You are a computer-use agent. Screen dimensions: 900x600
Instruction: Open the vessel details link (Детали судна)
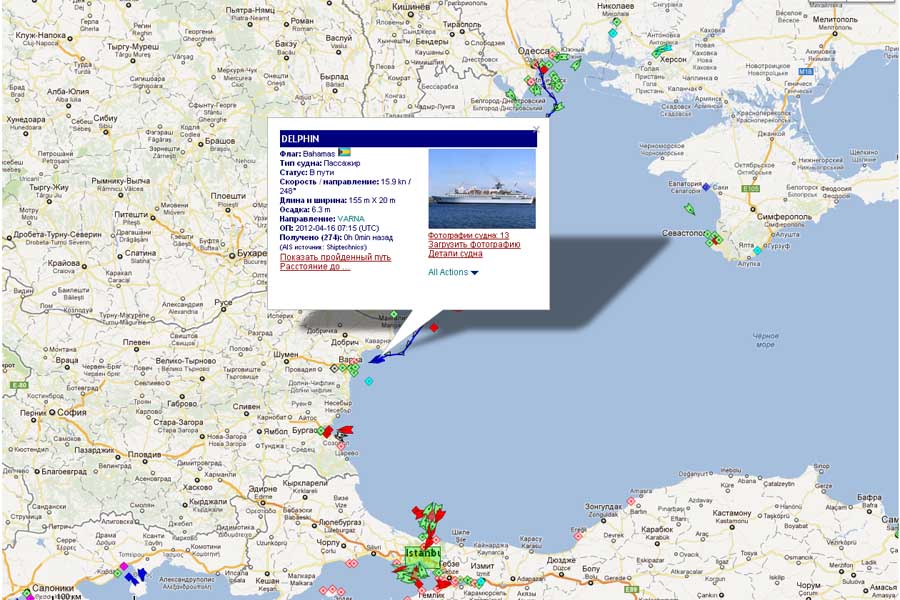(455, 253)
